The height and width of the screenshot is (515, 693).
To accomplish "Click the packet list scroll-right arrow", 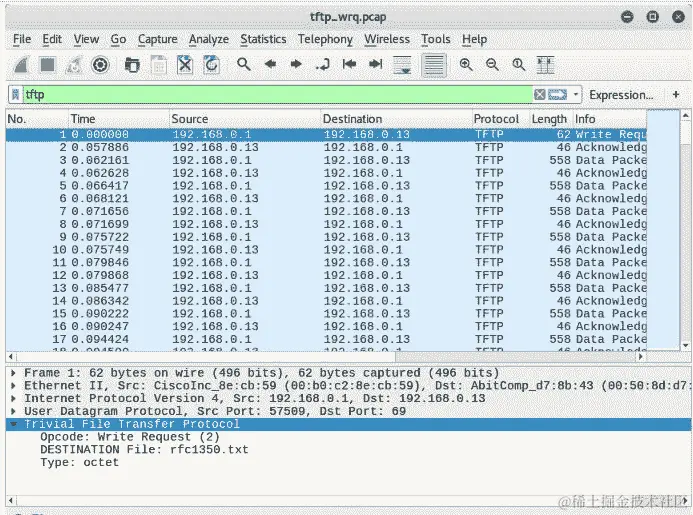I will 640,356.
